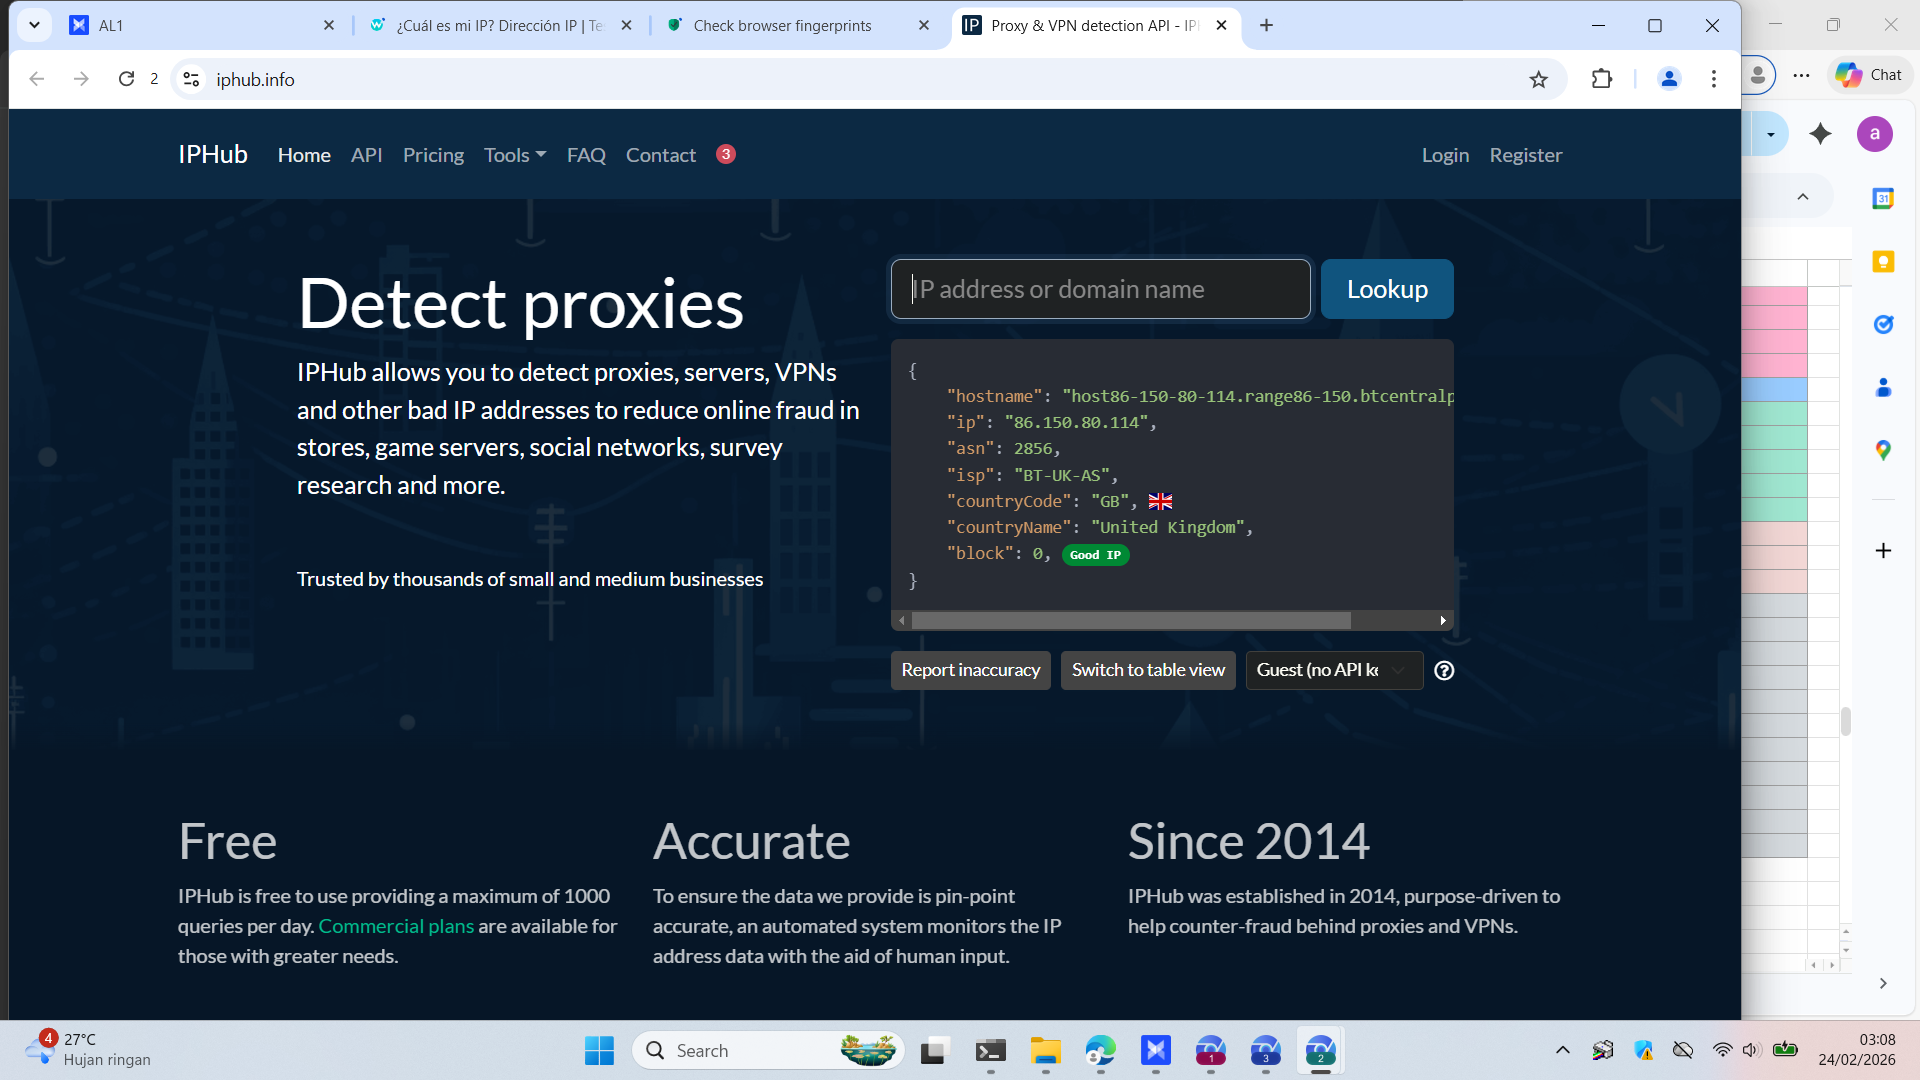Open Chrome three-dot menu
The height and width of the screenshot is (1080, 1920).
[x=1714, y=79]
